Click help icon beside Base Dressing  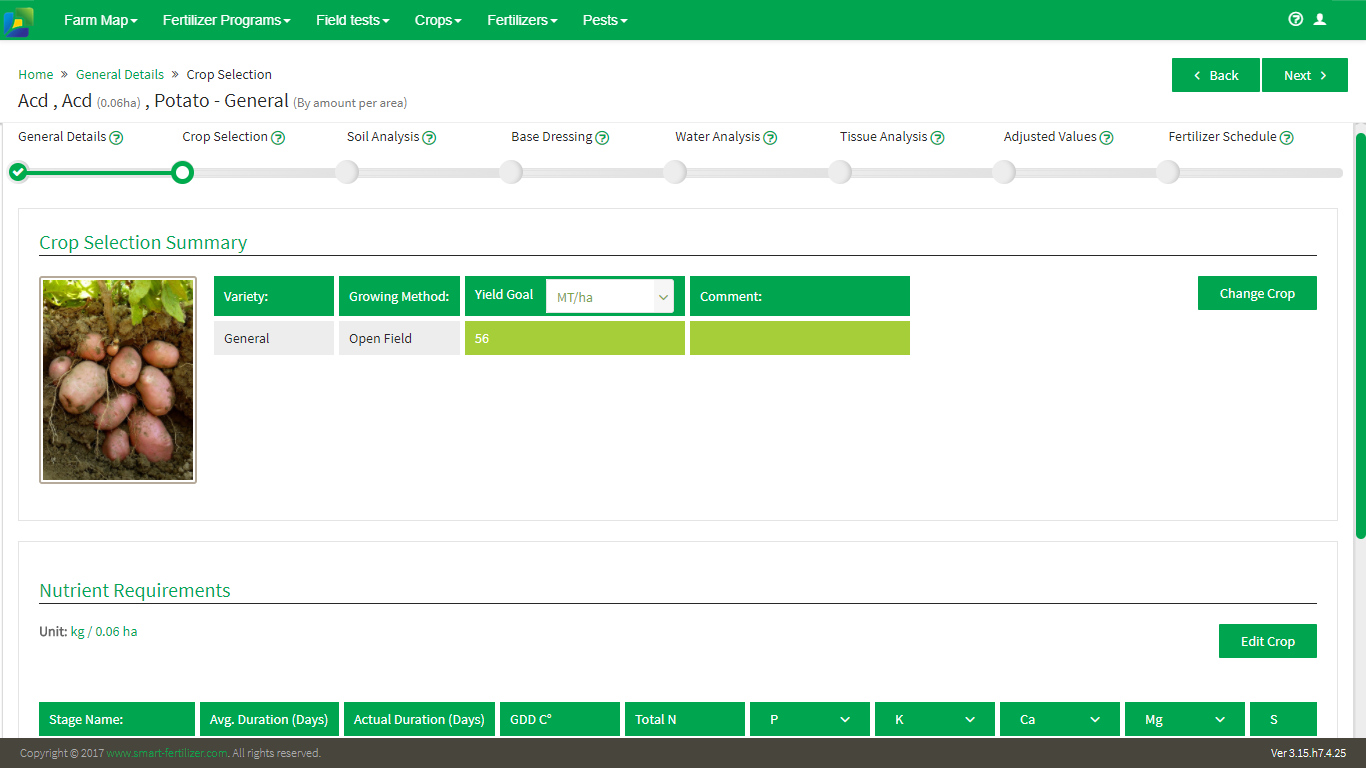602,138
